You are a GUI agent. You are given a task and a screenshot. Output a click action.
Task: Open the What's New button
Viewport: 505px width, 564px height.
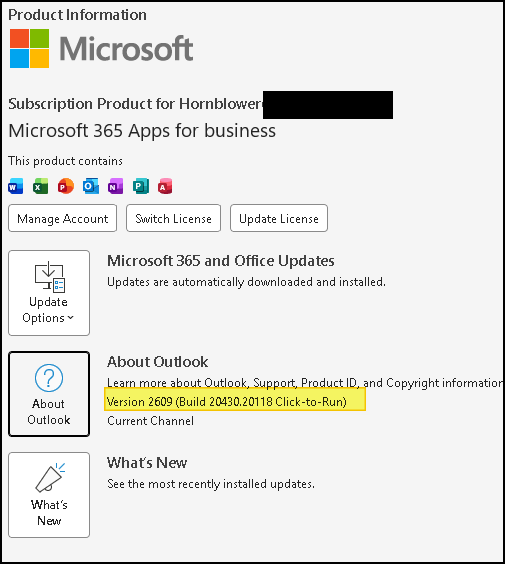pyautogui.click(x=49, y=495)
